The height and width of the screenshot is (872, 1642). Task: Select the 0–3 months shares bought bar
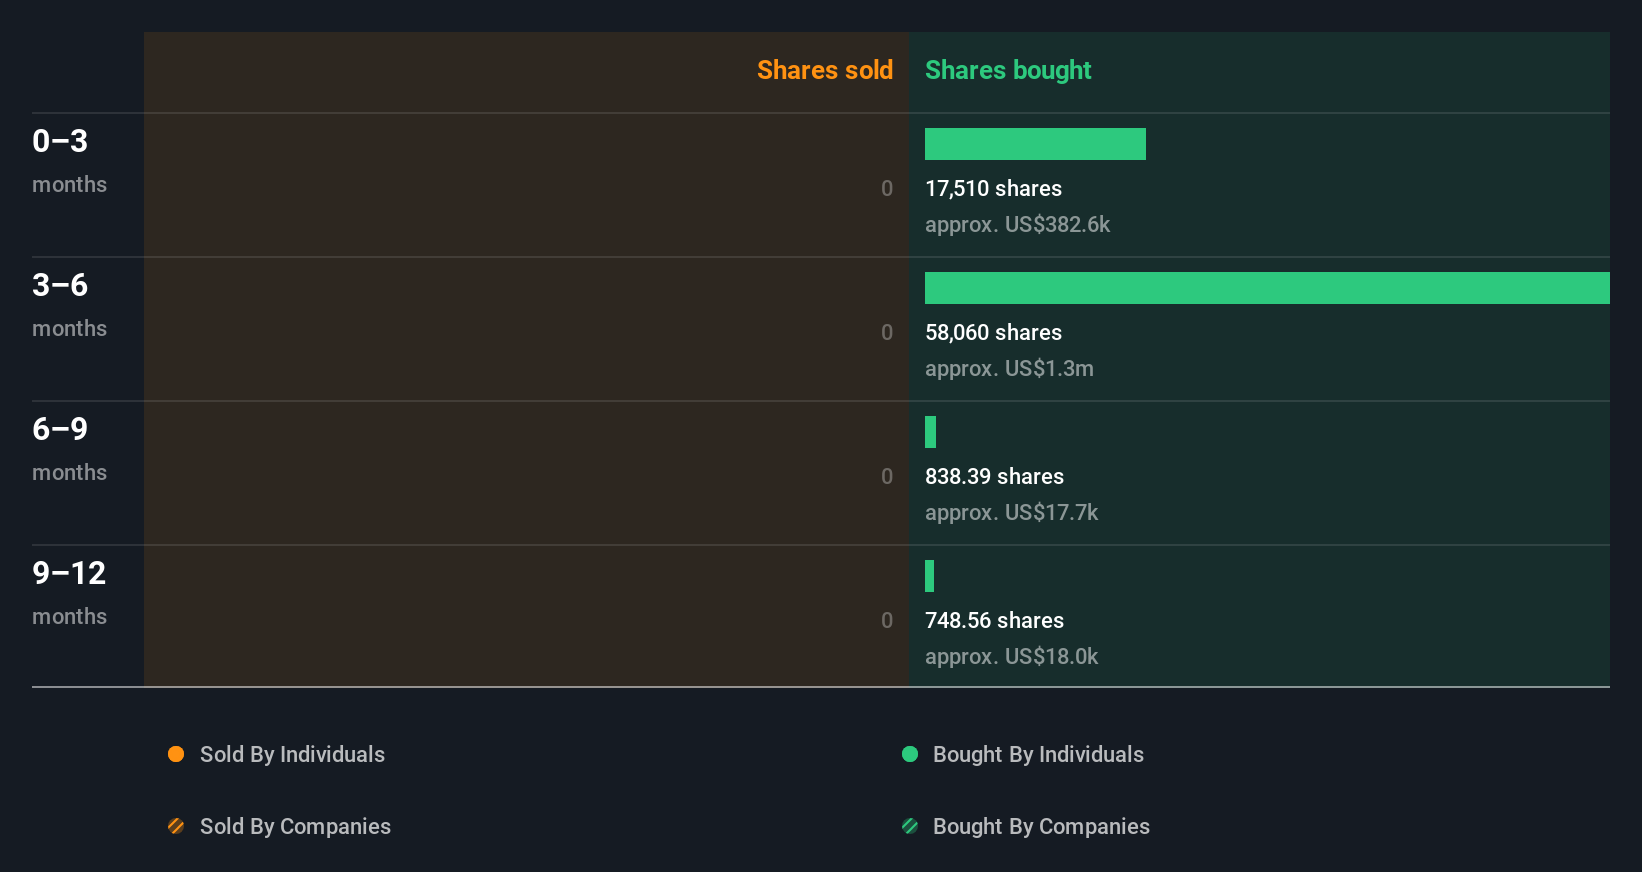[x=1035, y=144]
